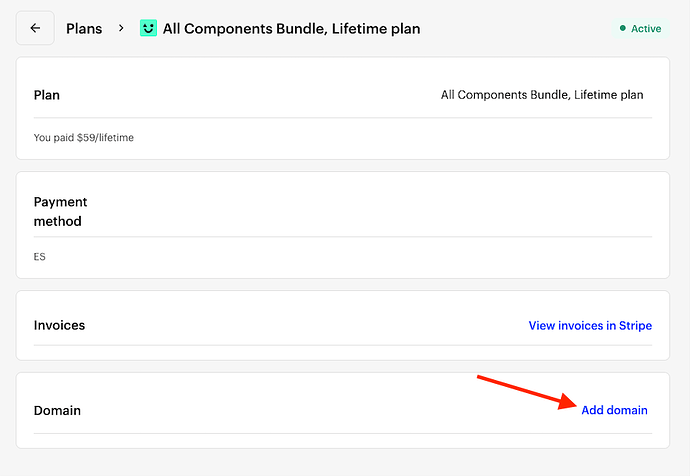Open View invoices in Stripe
The height and width of the screenshot is (476, 690).
(x=590, y=325)
